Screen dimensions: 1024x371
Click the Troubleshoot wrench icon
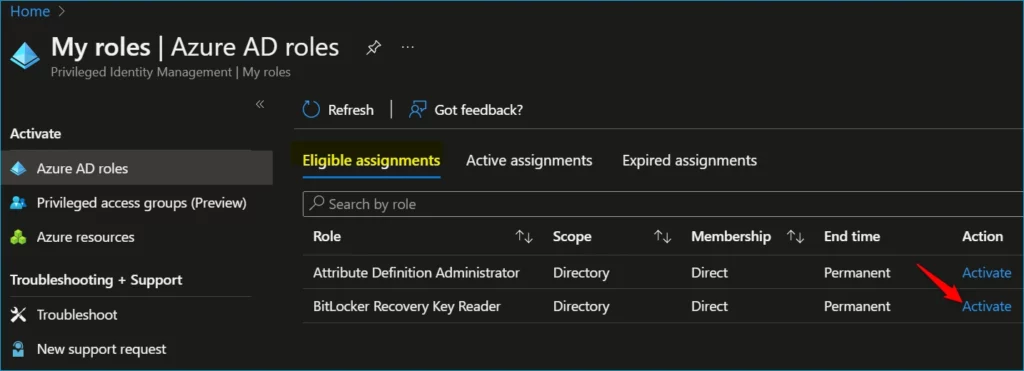tap(18, 315)
